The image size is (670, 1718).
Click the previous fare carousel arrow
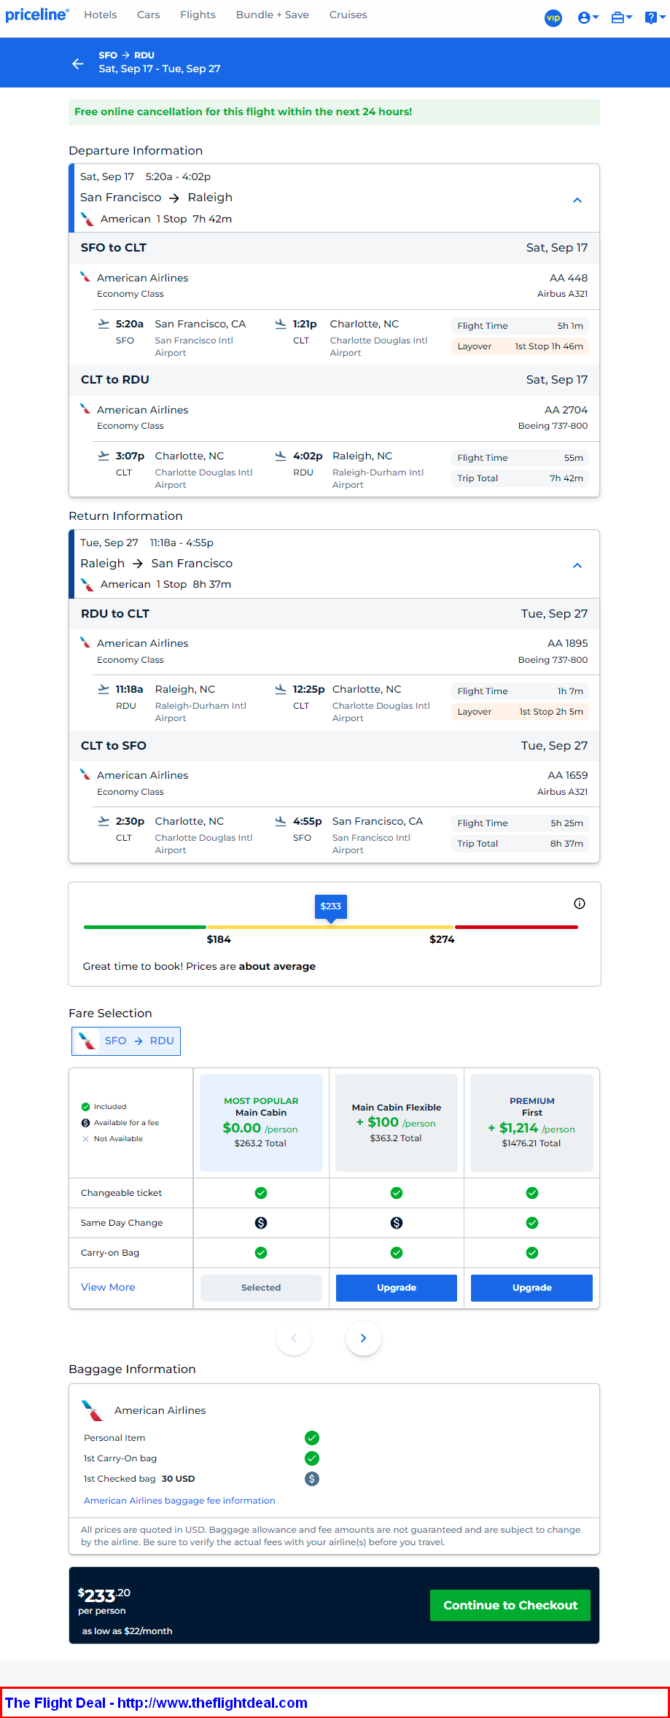click(x=294, y=1338)
